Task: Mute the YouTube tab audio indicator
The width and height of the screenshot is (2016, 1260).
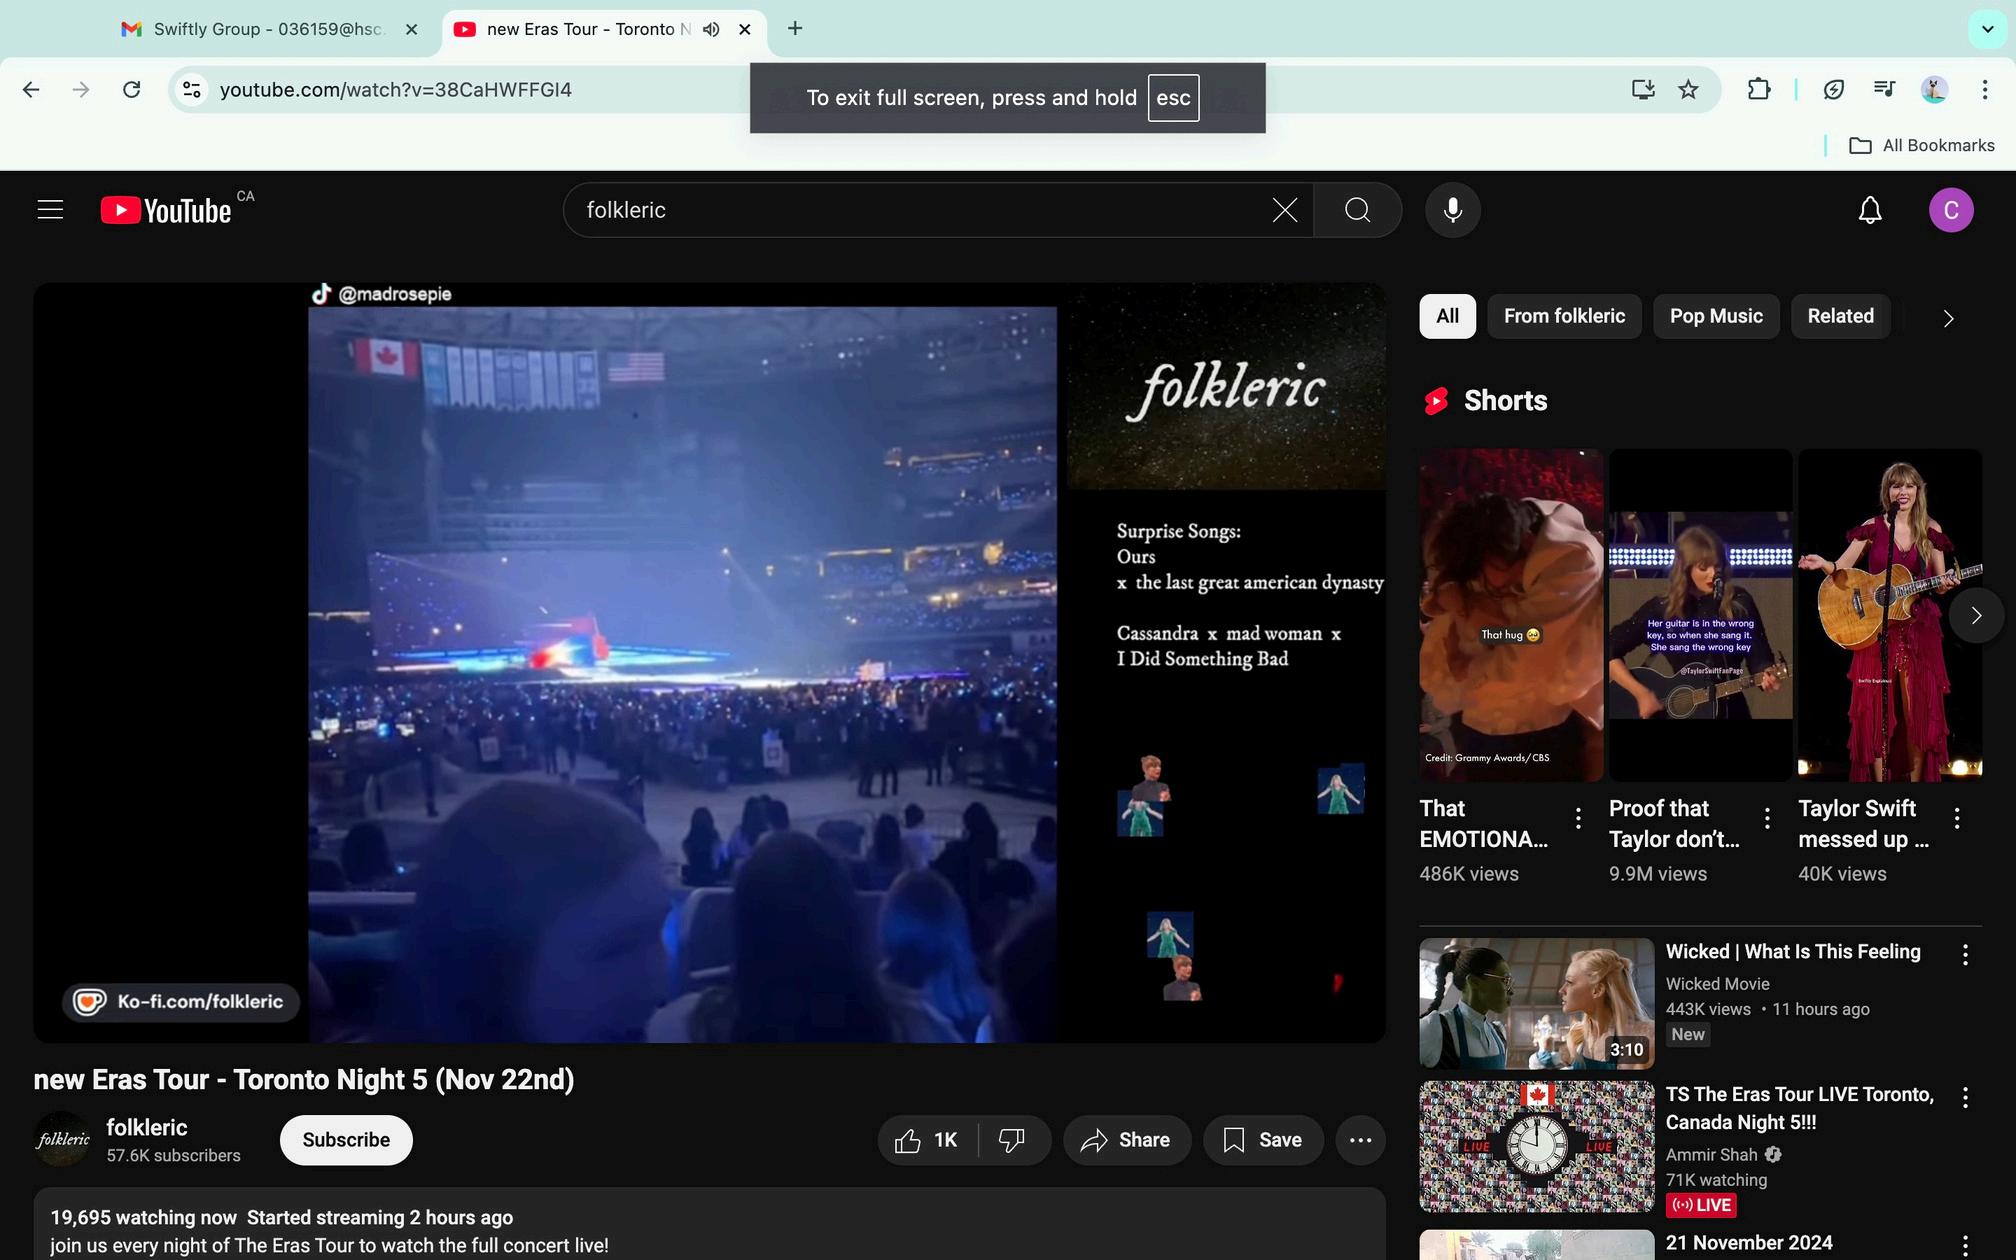Action: click(x=711, y=29)
